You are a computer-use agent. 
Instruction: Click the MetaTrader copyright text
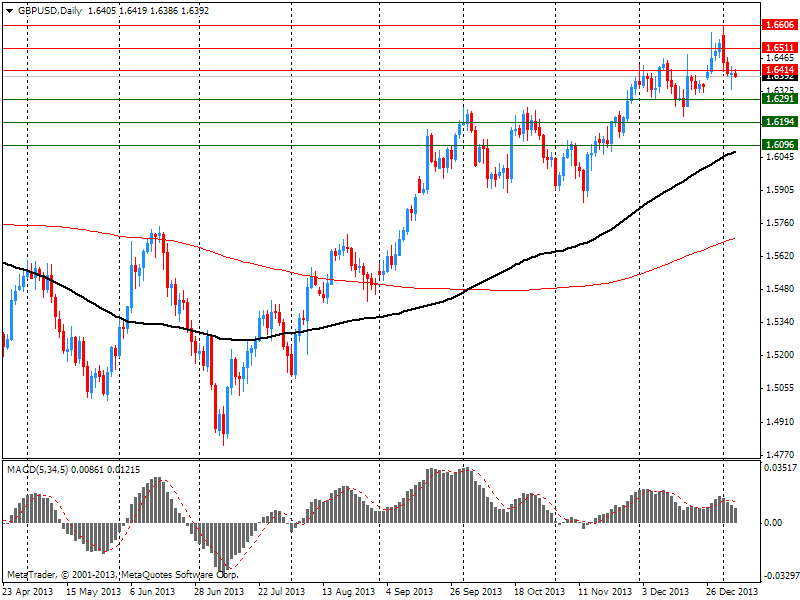(122, 575)
